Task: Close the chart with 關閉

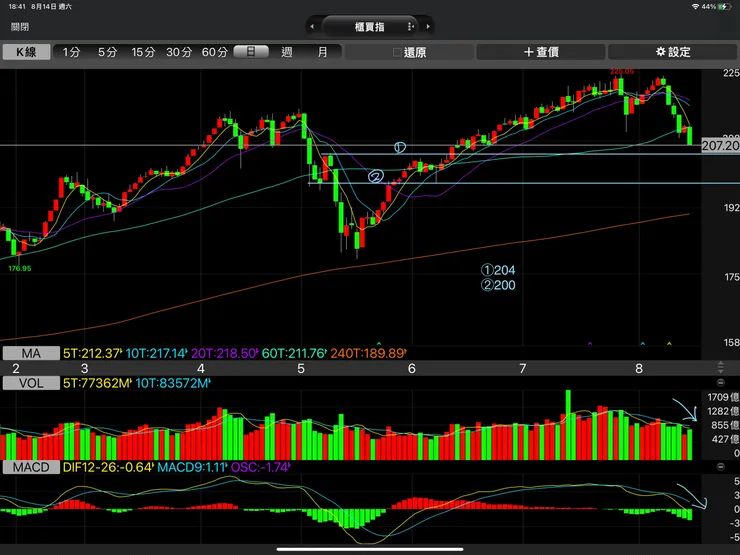Action: click(20, 27)
